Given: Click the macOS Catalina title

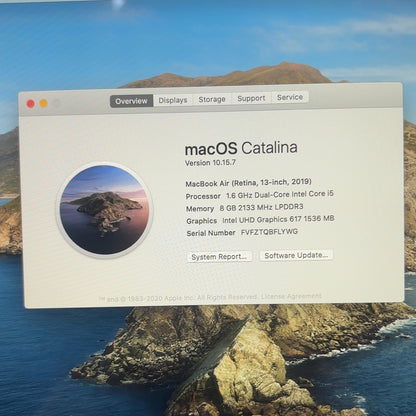Looking at the screenshot, I should pyautogui.click(x=241, y=148).
